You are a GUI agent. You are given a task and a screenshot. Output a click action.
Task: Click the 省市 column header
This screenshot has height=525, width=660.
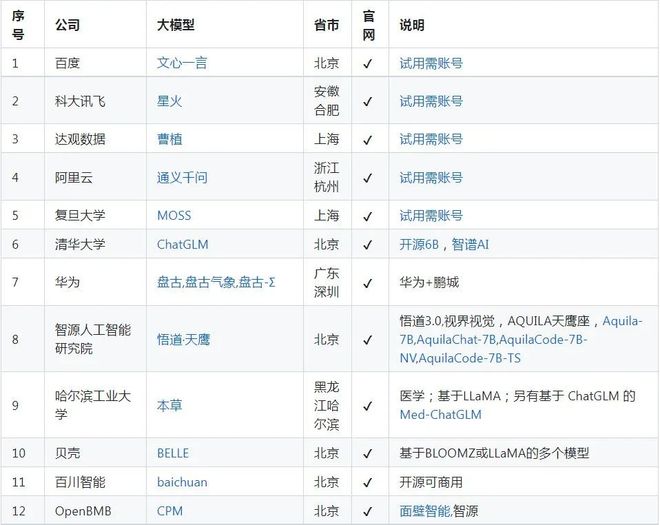click(x=327, y=25)
